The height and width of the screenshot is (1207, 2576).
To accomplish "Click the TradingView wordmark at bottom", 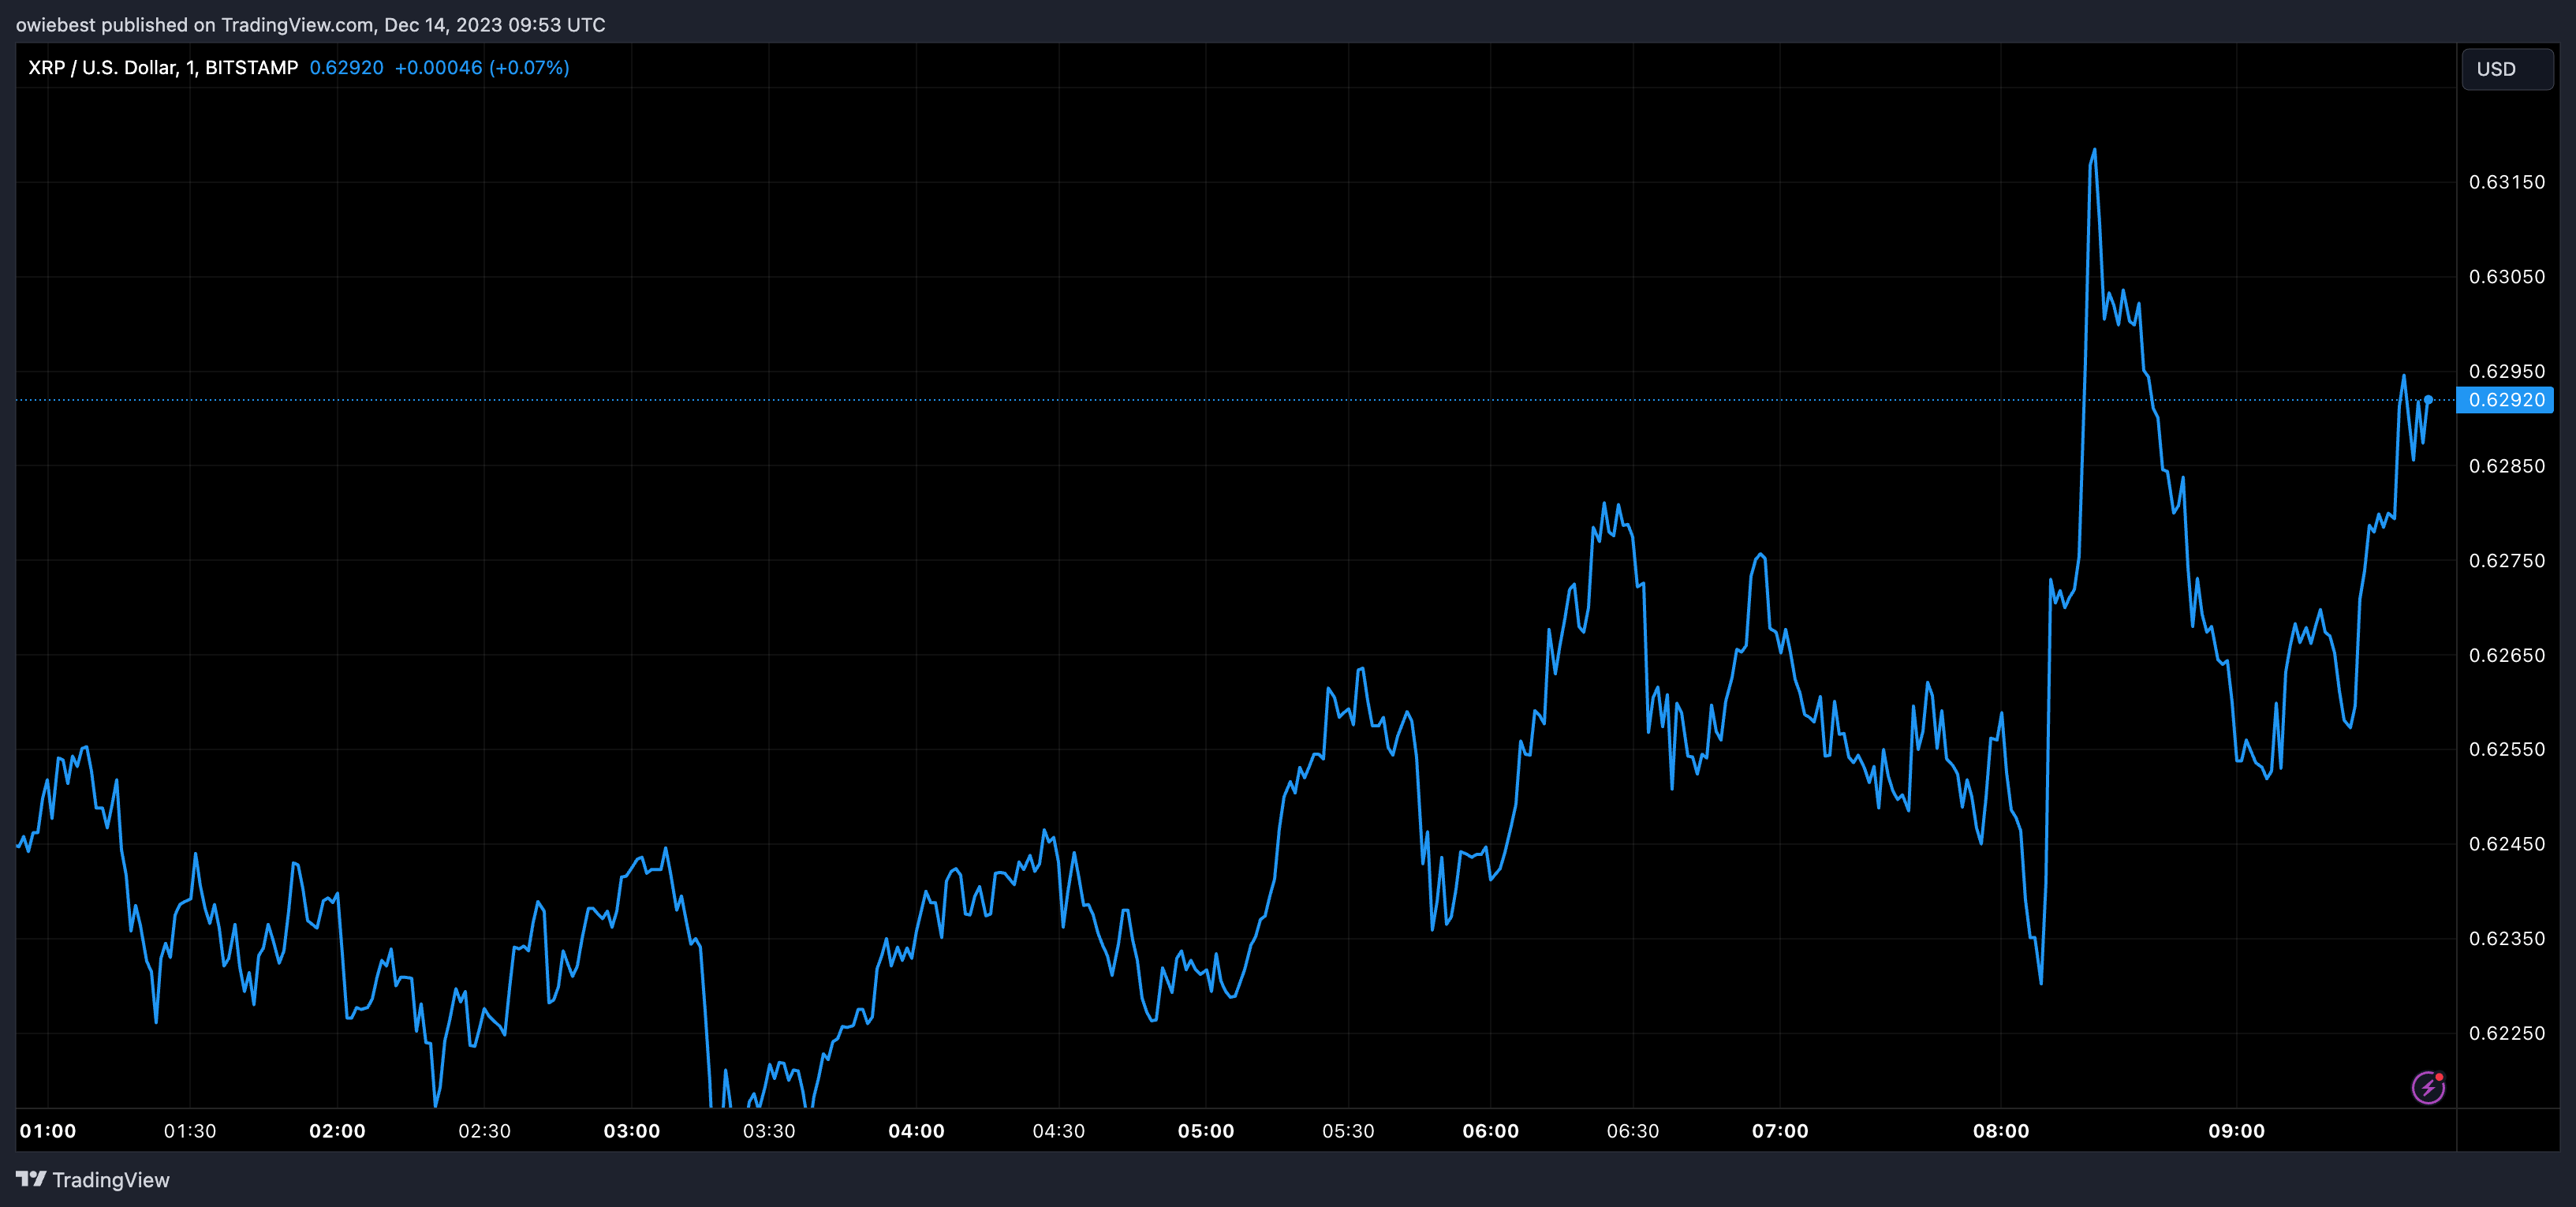I will 111,1180.
